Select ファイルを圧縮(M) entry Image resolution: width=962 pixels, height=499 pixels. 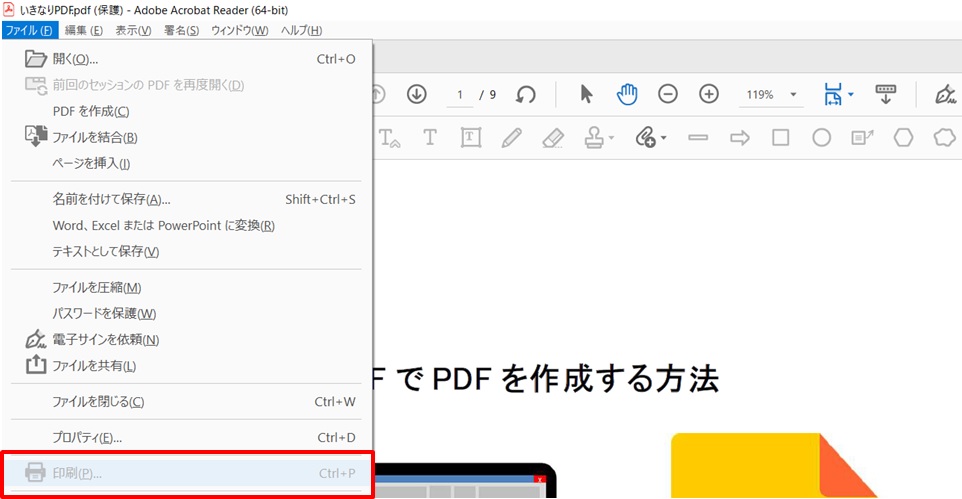coord(185,287)
